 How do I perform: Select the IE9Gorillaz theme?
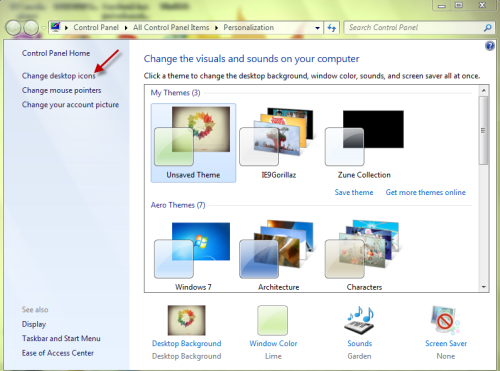point(279,143)
